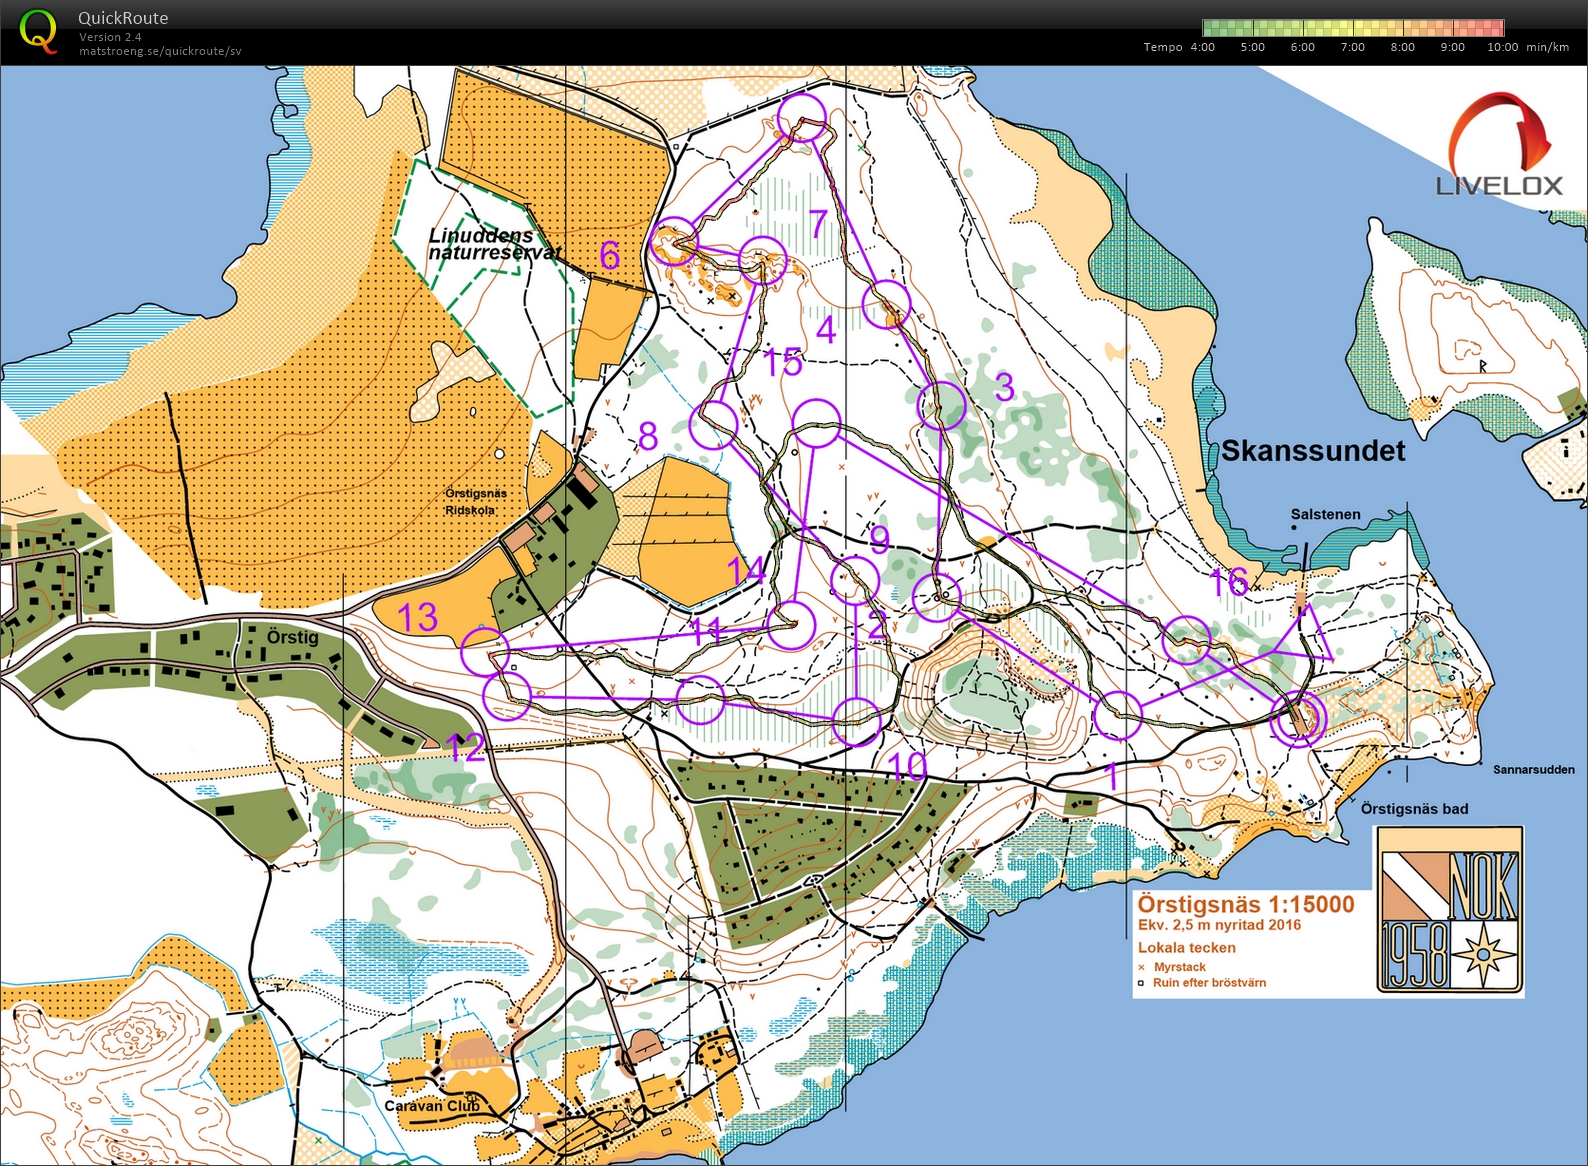Click control number 3 on the map
Viewport: 1588px width, 1166px height.
pyautogui.click(x=1005, y=386)
